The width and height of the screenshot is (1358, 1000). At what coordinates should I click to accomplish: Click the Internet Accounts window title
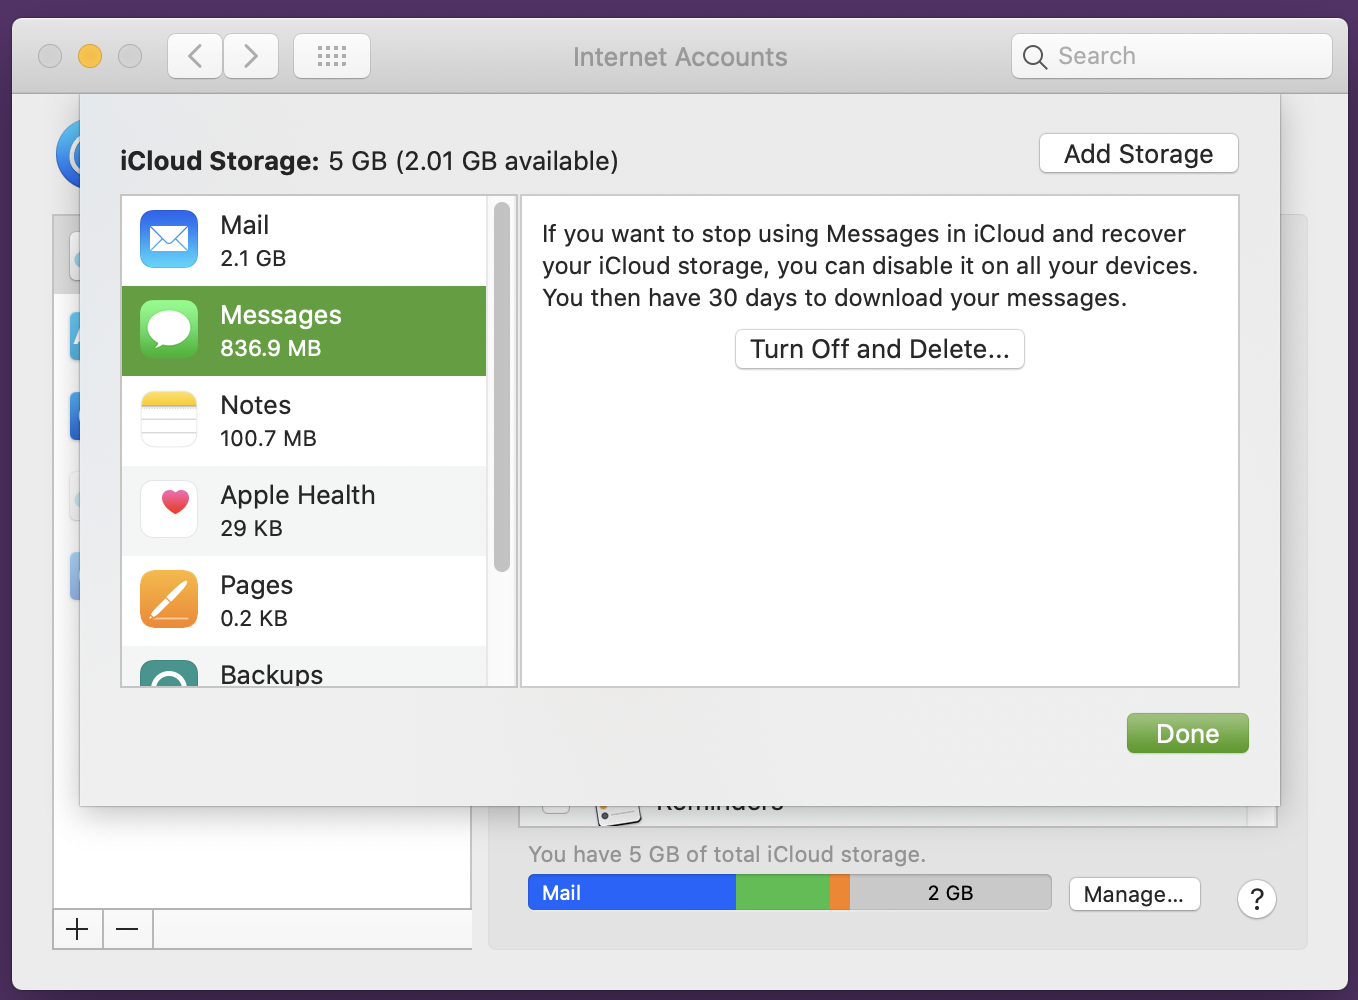(x=680, y=57)
